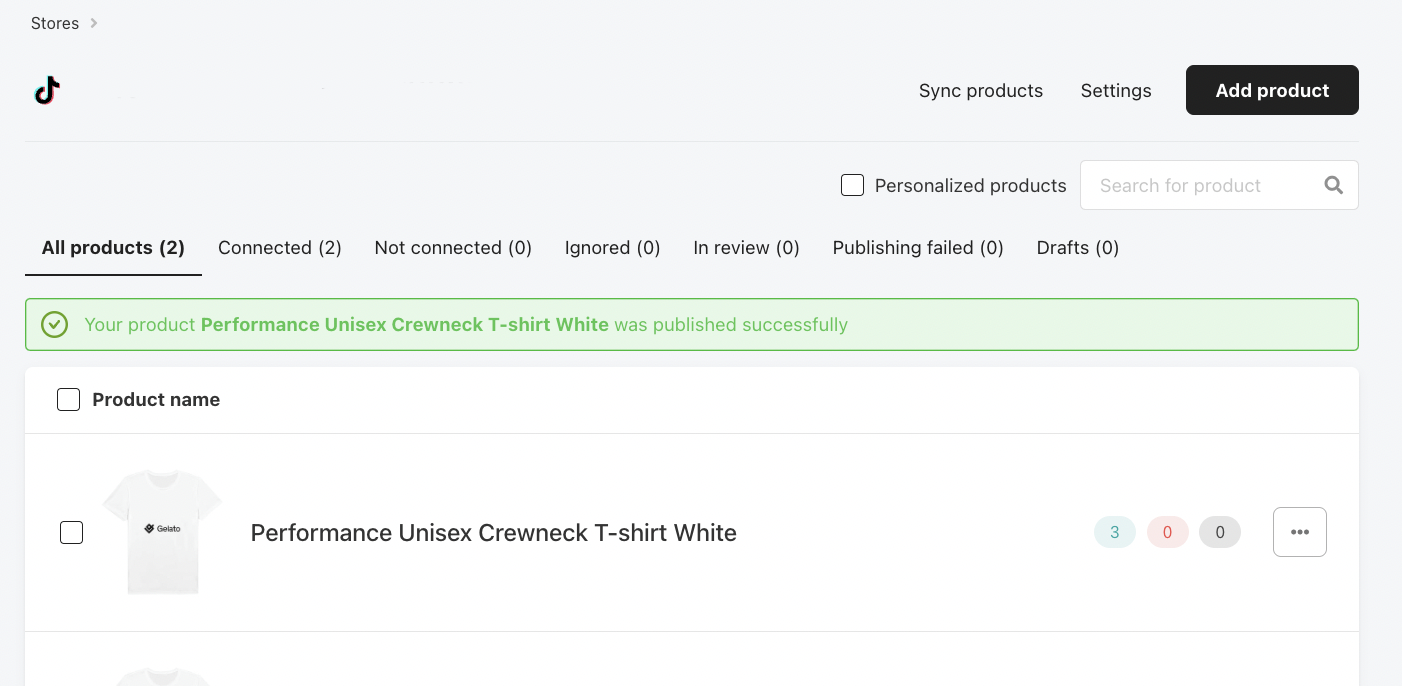Click the Add product button
The image size is (1402, 686).
(x=1272, y=90)
